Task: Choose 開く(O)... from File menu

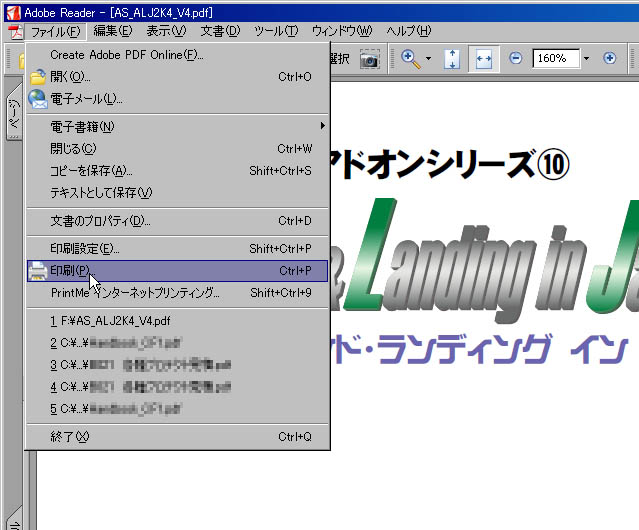Action: [x=177, y=77]
